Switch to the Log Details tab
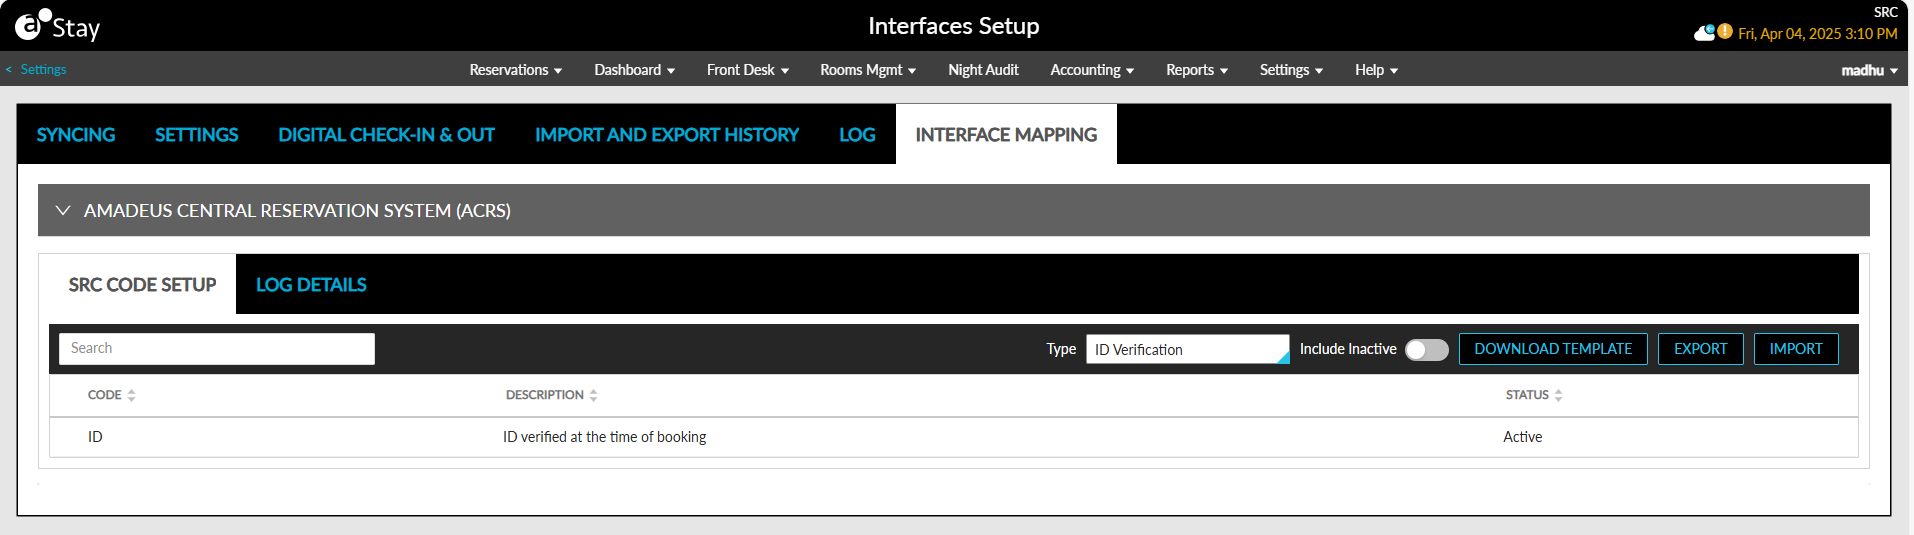The image size is (1914, 535). [311, 285]
